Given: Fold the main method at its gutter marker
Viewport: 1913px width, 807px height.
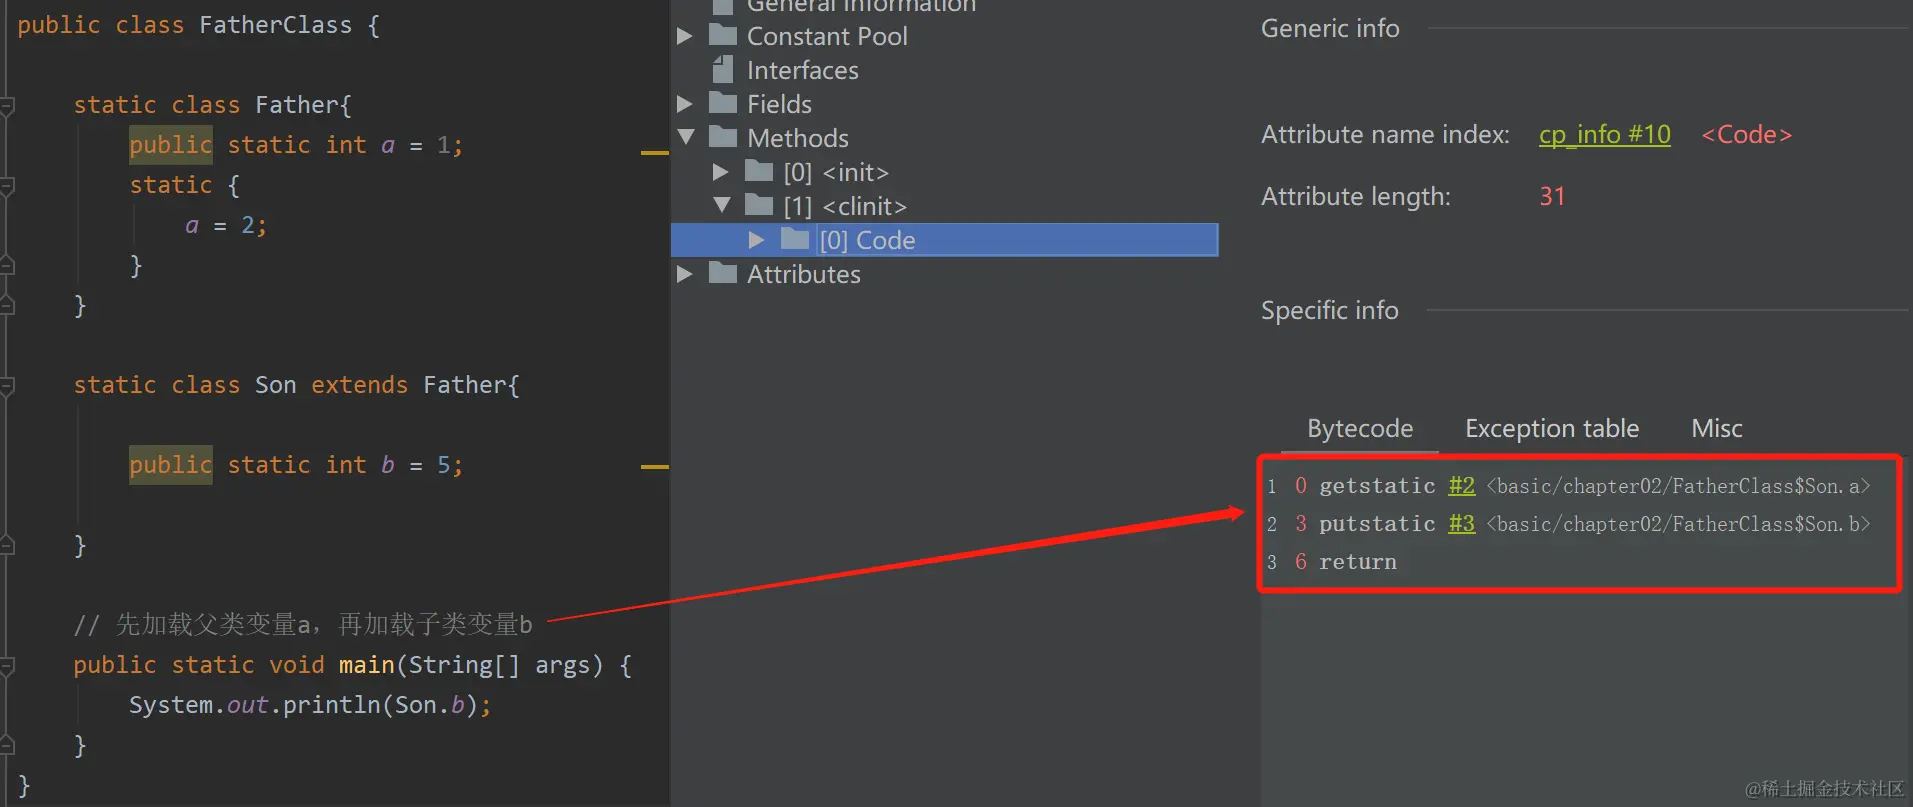Looking at the screenshot, I should (7, 665).
